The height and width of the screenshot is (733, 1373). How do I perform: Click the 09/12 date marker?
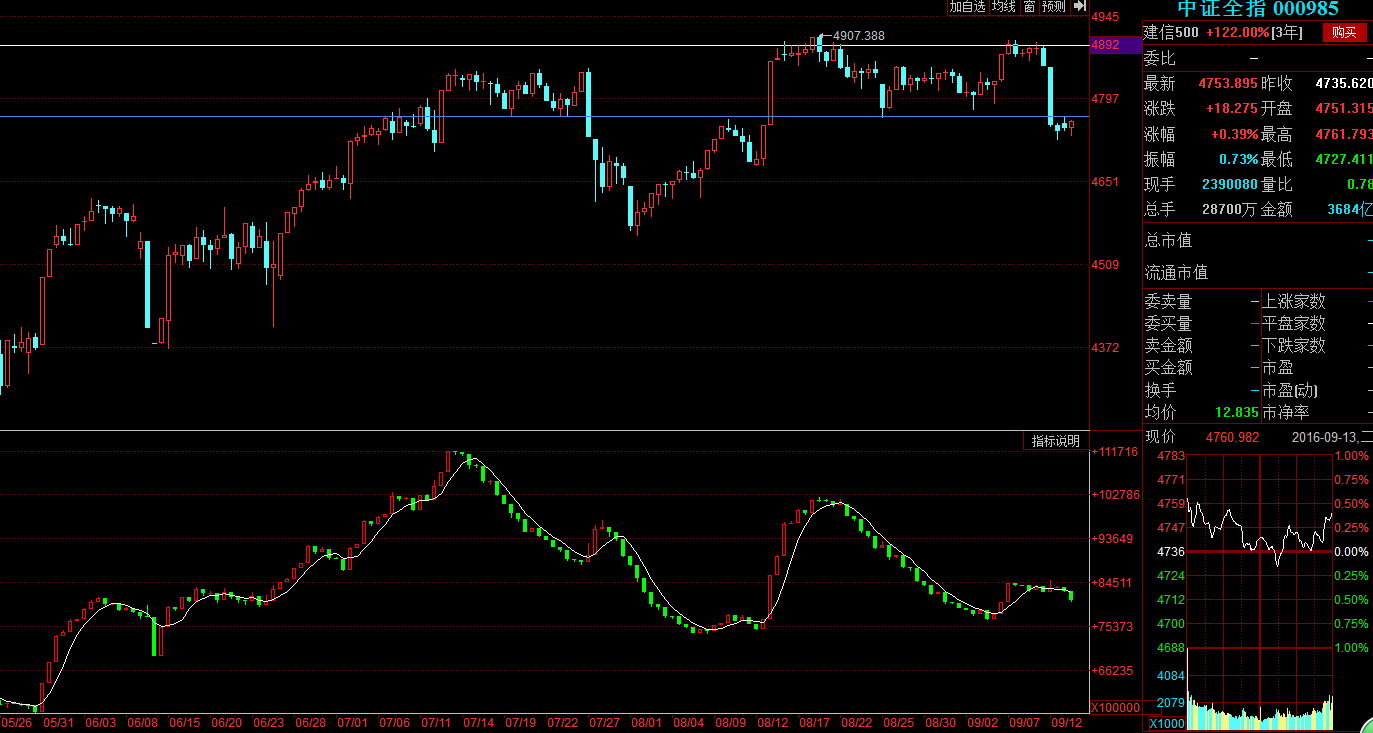[x=1067, y=722]
